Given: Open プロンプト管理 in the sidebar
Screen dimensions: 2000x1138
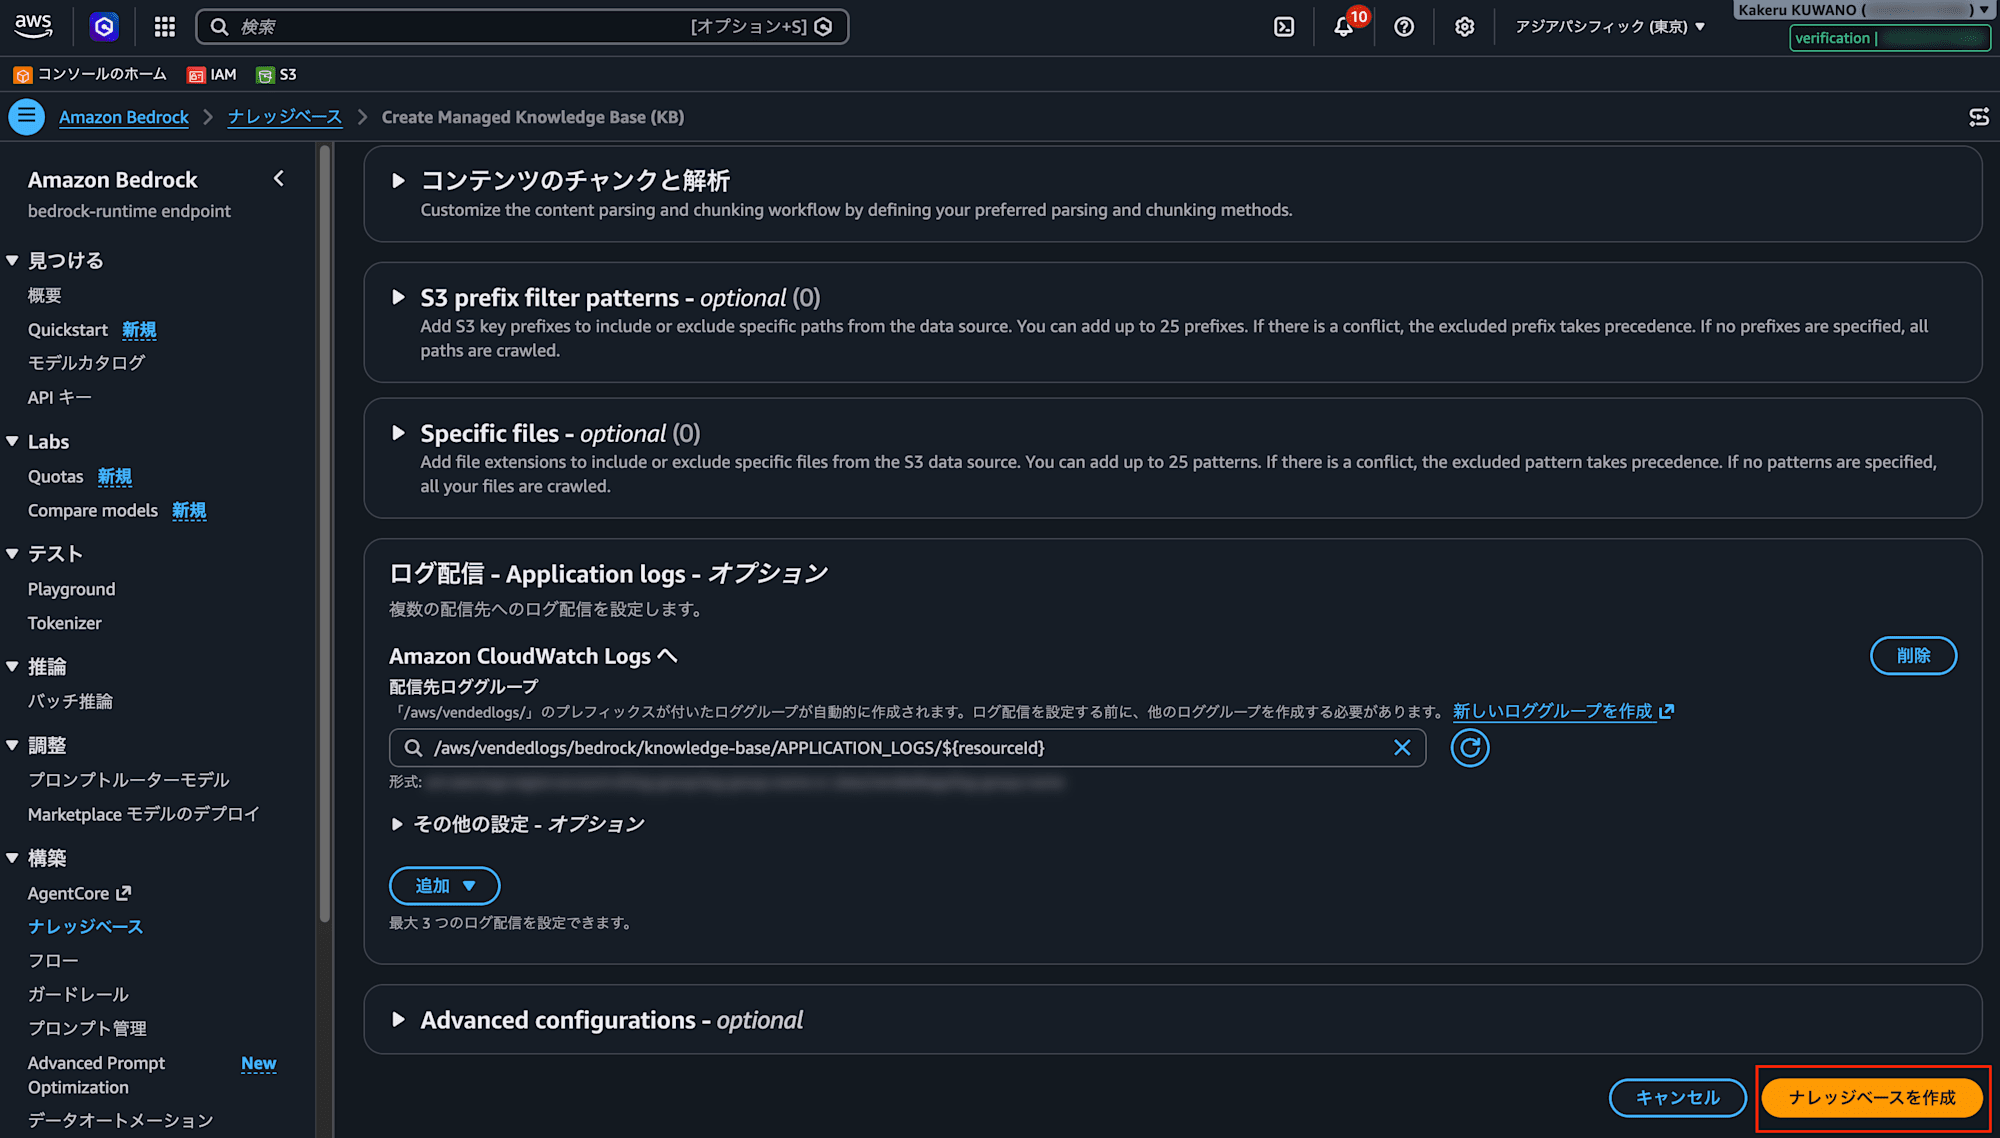Looking at the screenshot, I should 88,1029.
